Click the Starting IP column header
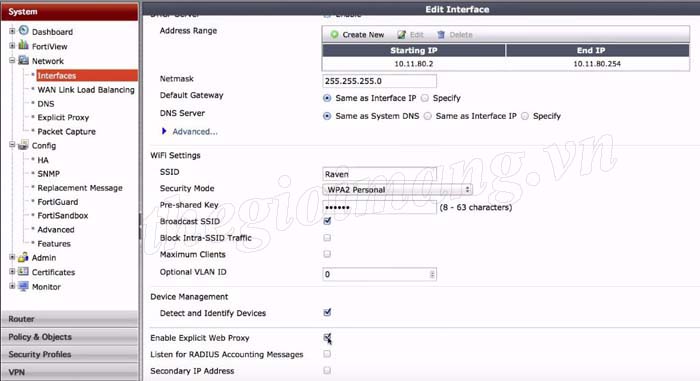700x381 pixels. (x=413, y=50)
